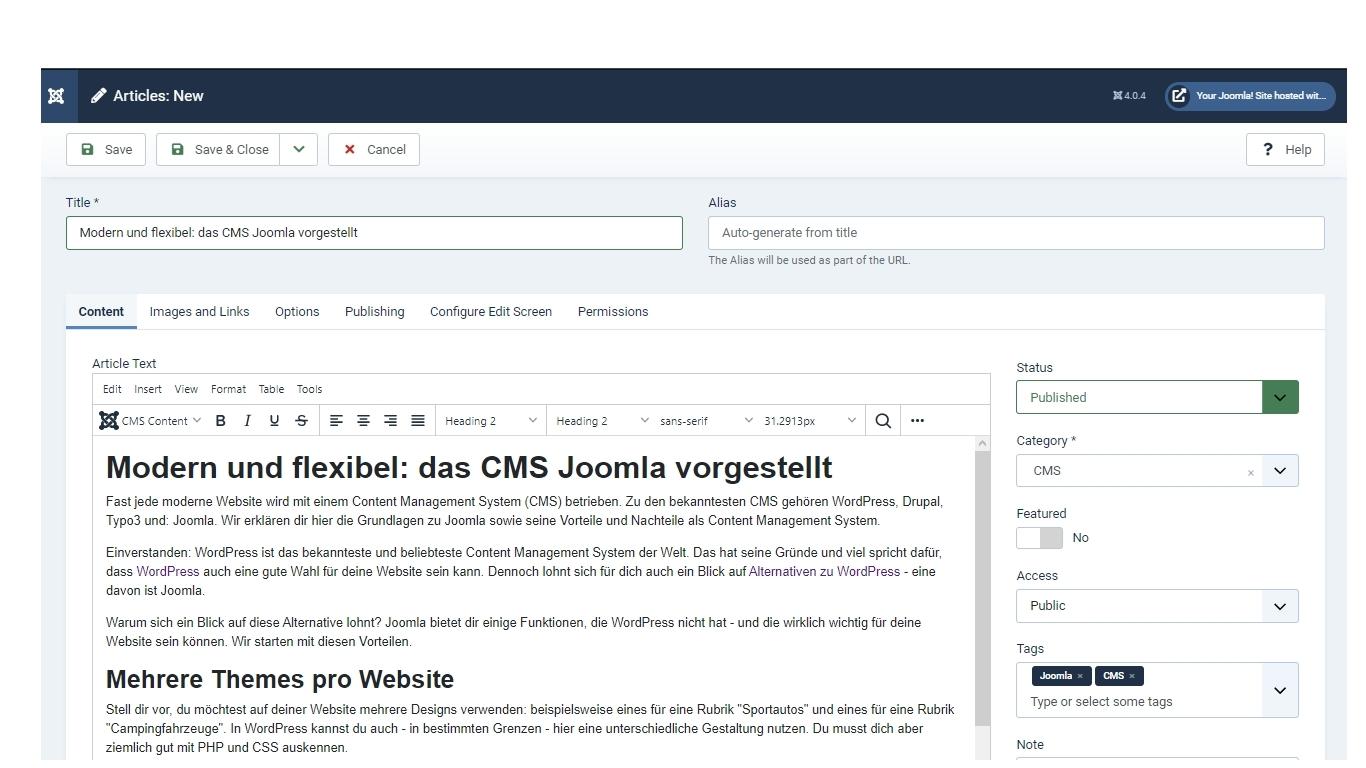
Task: Click the main article heading in editor
Action: (x=469, y=468)
